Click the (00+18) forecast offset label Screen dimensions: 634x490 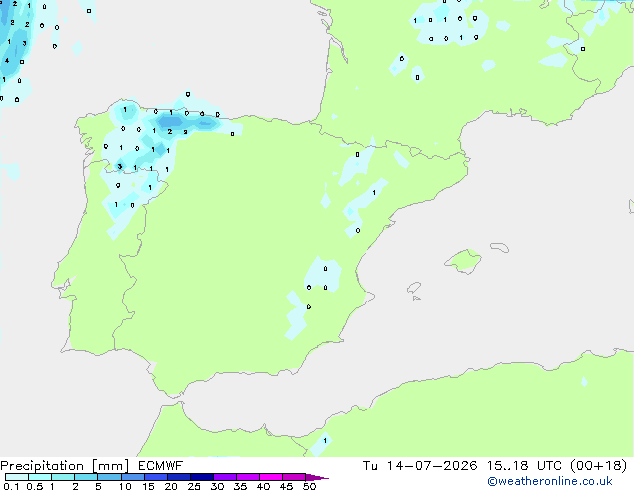[x=598, y=466]
